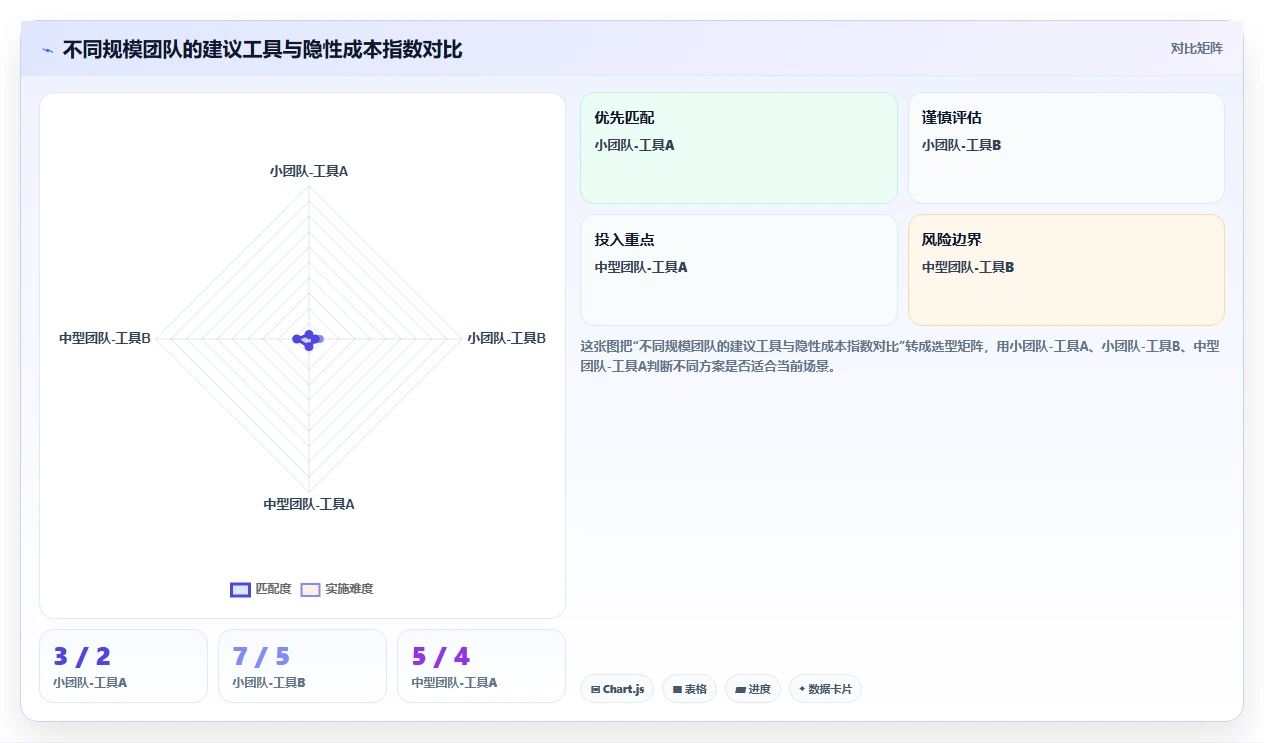Toggle the 实施难度 legend swatch
This screenshot has width=1264, height=743.
coord(310,590)
